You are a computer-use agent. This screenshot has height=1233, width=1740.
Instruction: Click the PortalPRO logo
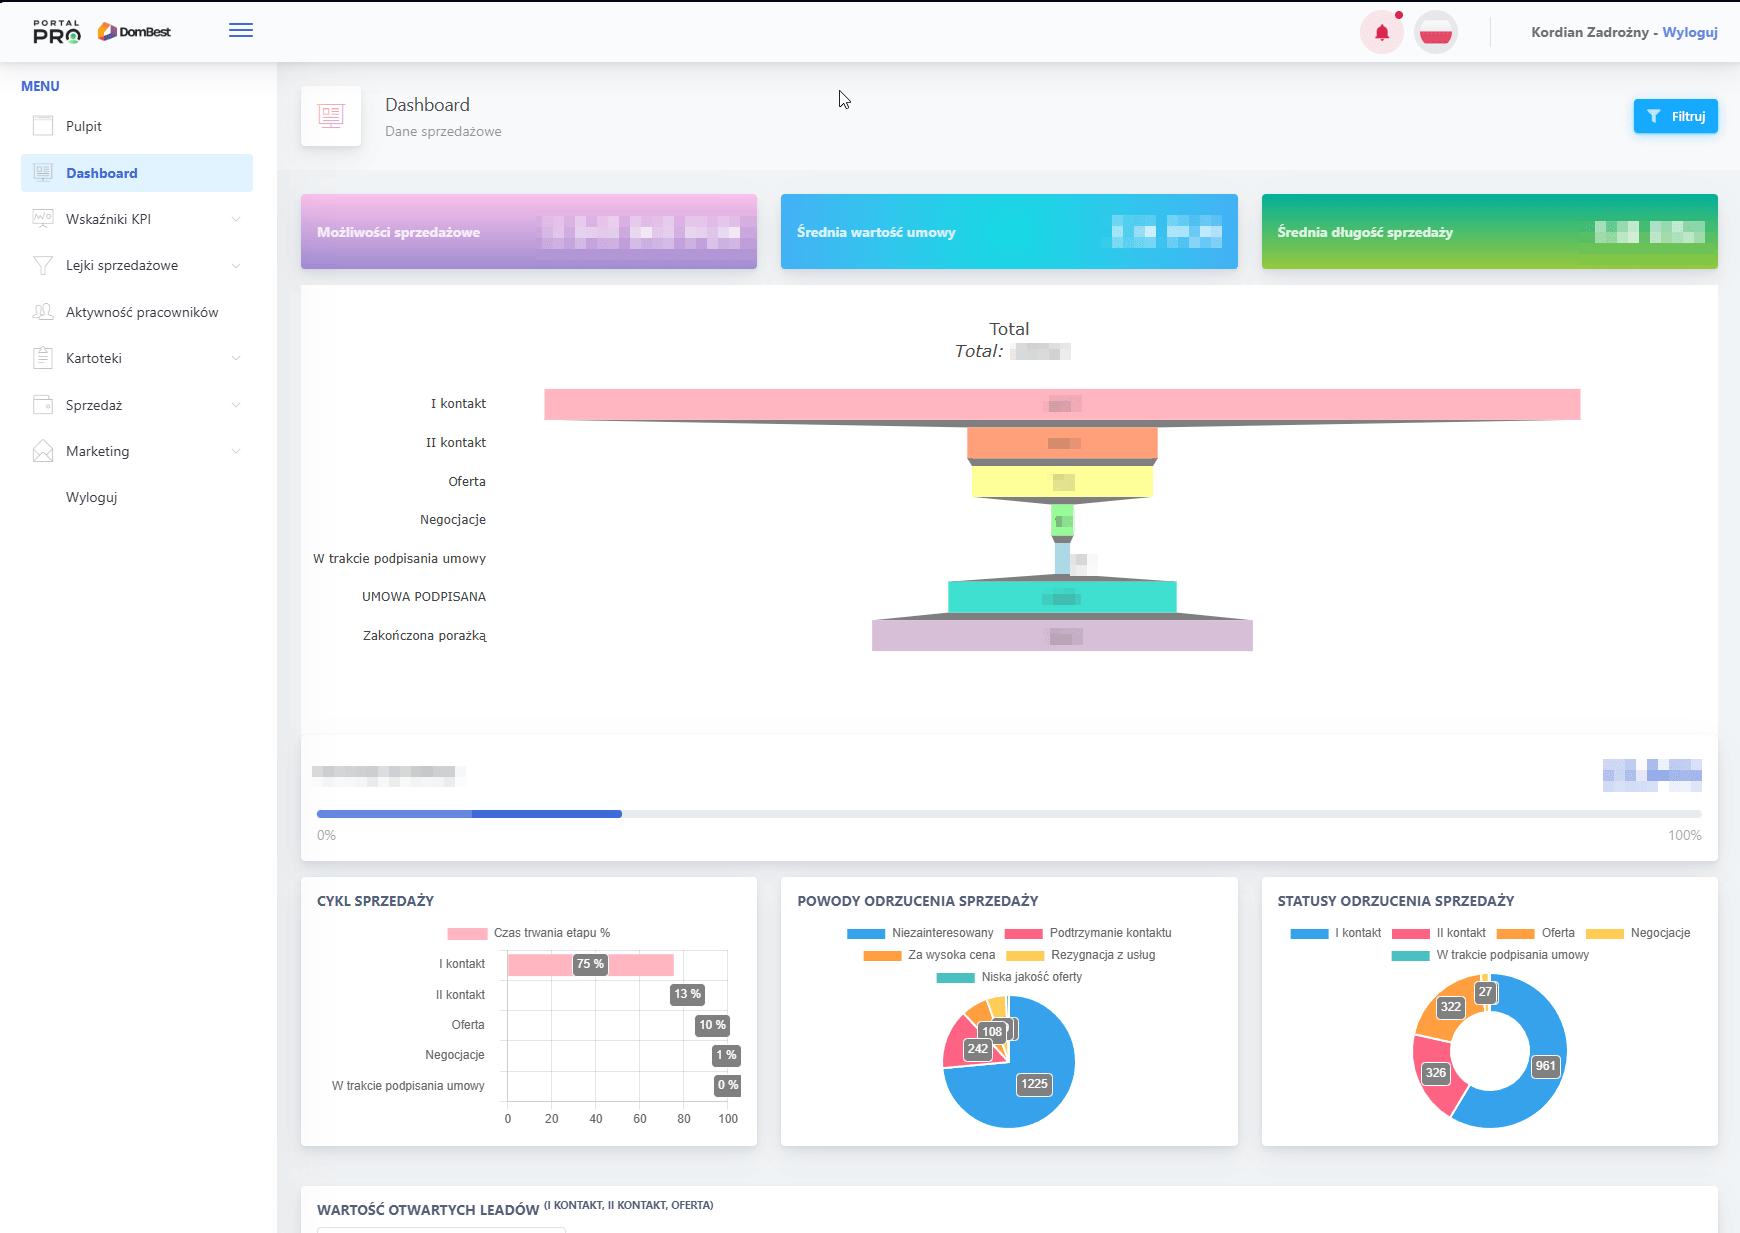[57, 31]
